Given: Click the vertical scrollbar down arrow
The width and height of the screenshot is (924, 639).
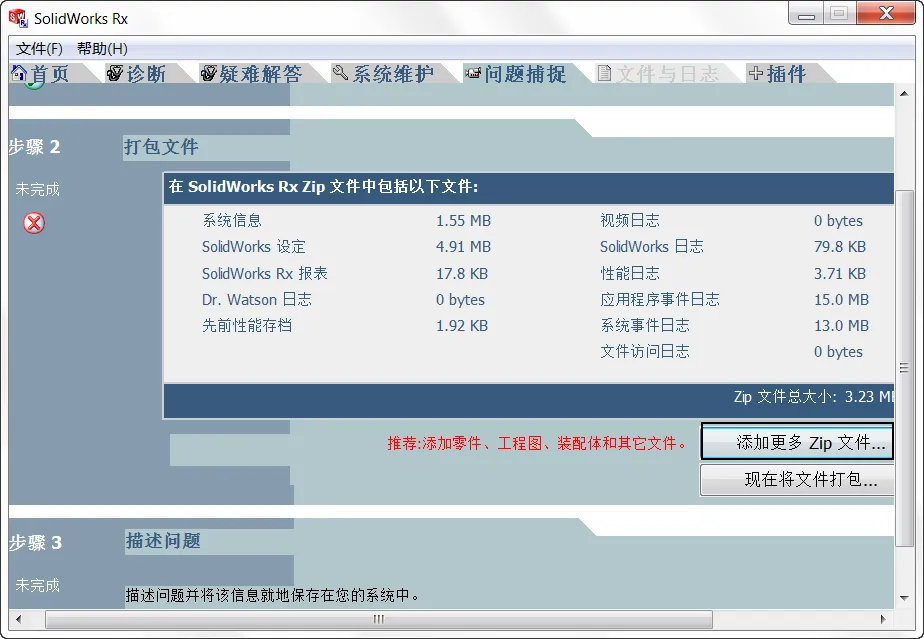Looking at the screenshot, I should coord(904,598).
